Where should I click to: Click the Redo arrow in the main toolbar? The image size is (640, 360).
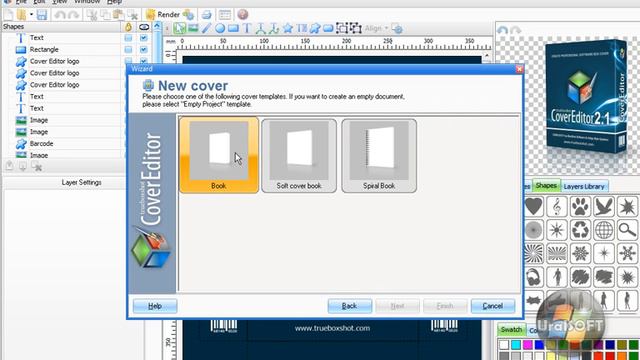point(73,15)
